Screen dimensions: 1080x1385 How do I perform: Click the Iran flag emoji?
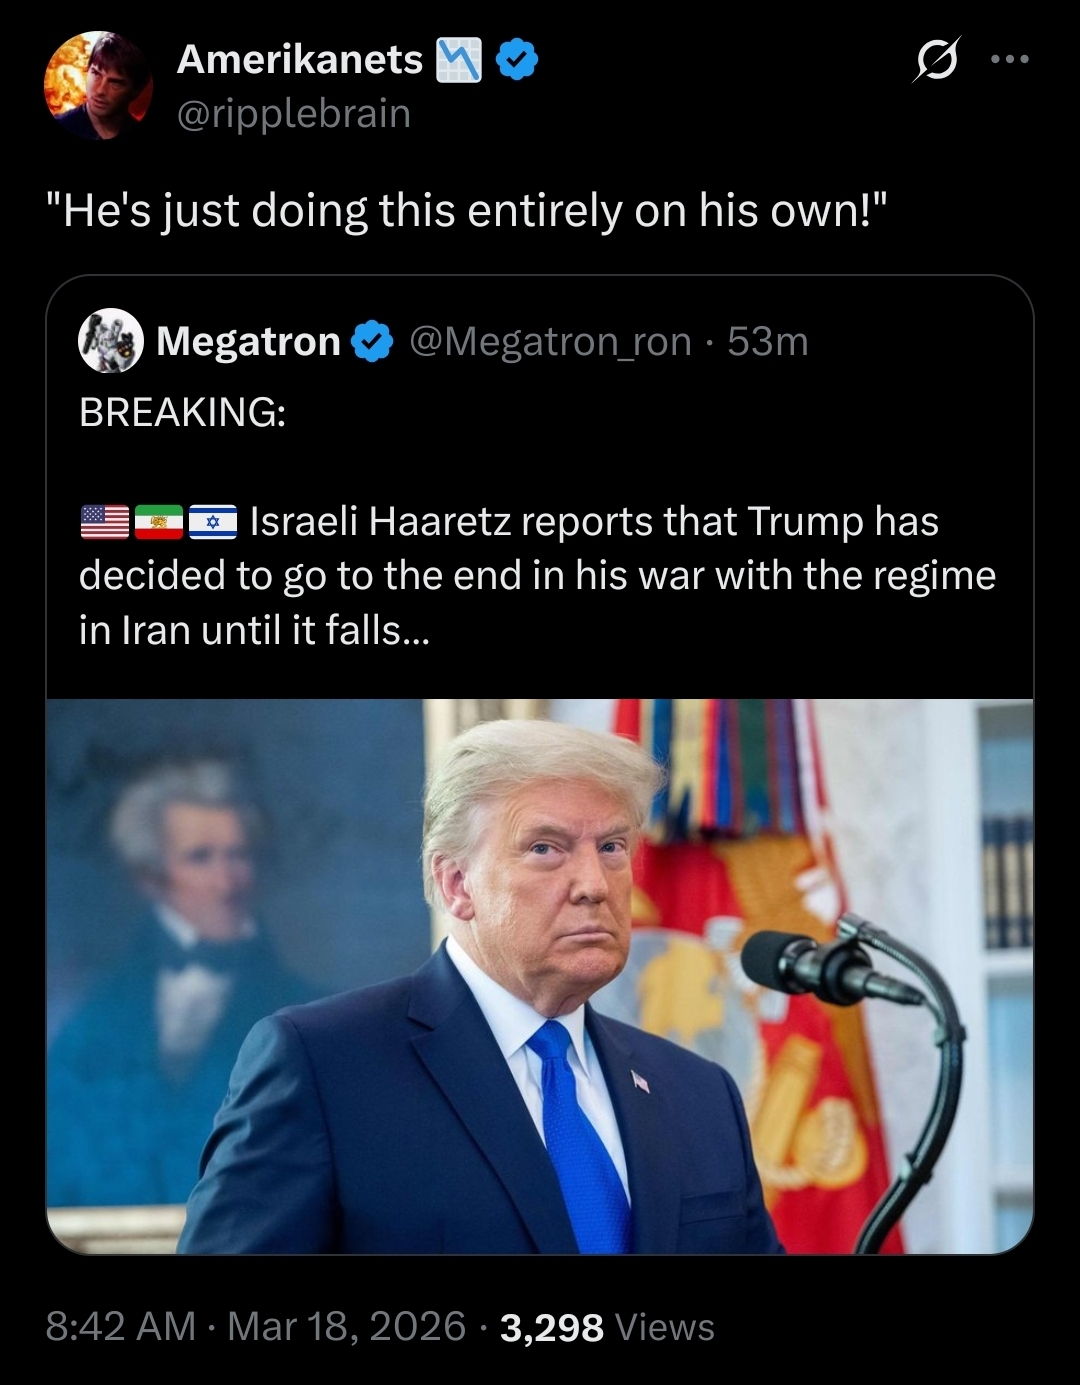coord(159,522)
